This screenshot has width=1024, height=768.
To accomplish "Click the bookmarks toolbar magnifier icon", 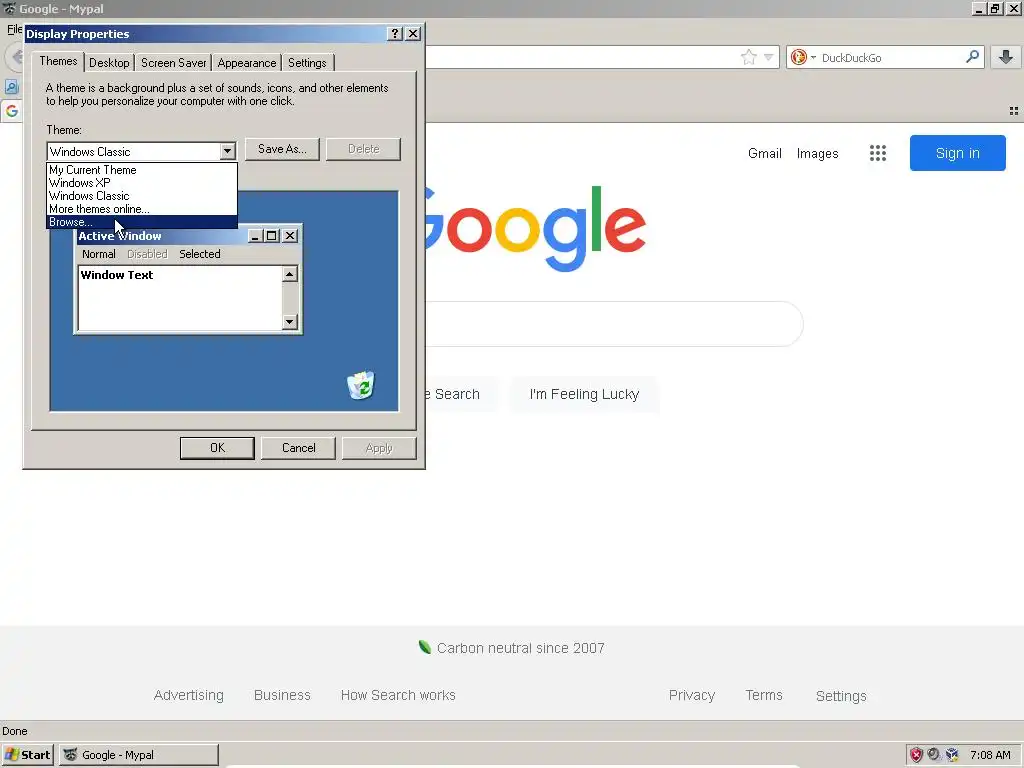I will click(11, 87).
